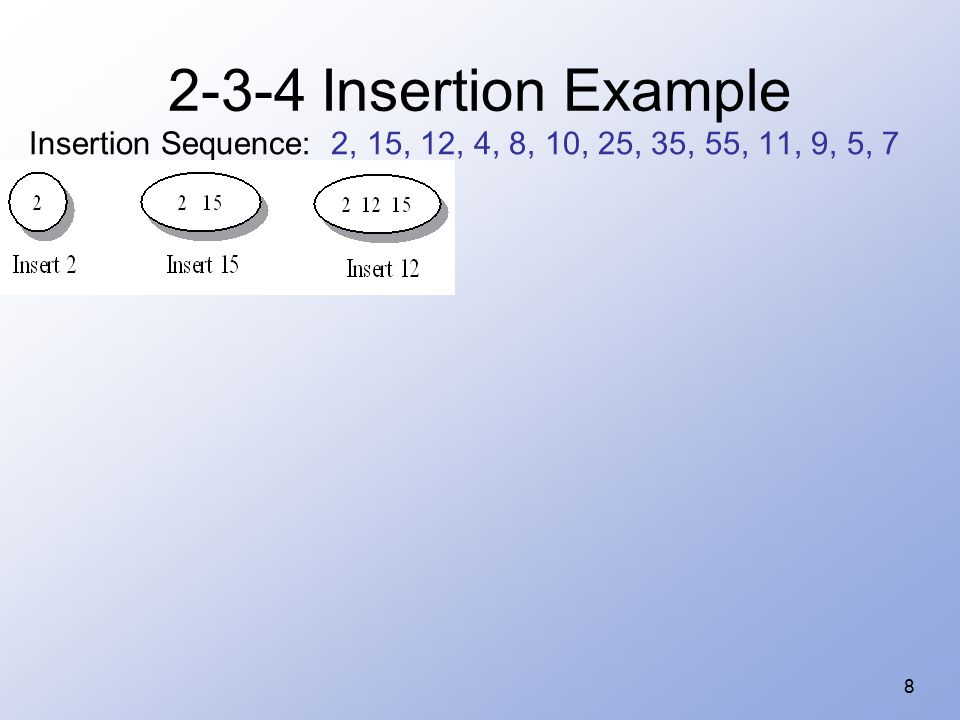Click the "Insert 12" caption
The image size is (960, 720).
click(x=383, y=269)
